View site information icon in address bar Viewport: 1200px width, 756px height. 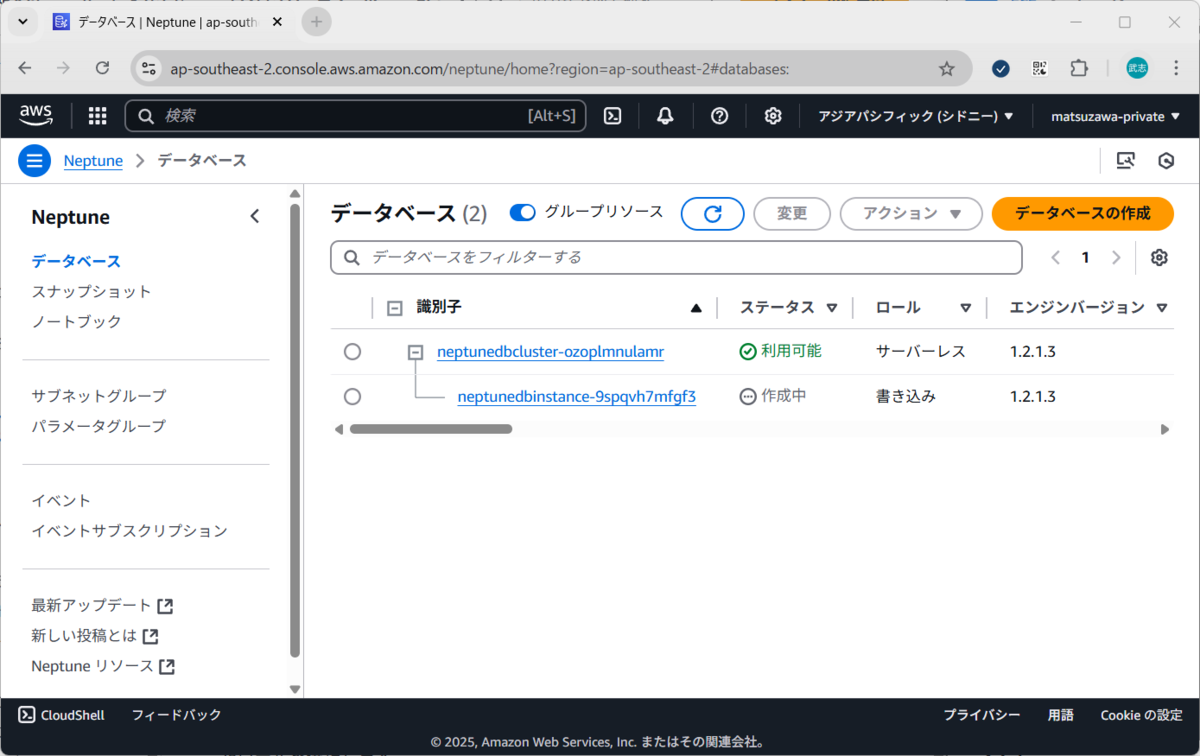pos(149,68)
